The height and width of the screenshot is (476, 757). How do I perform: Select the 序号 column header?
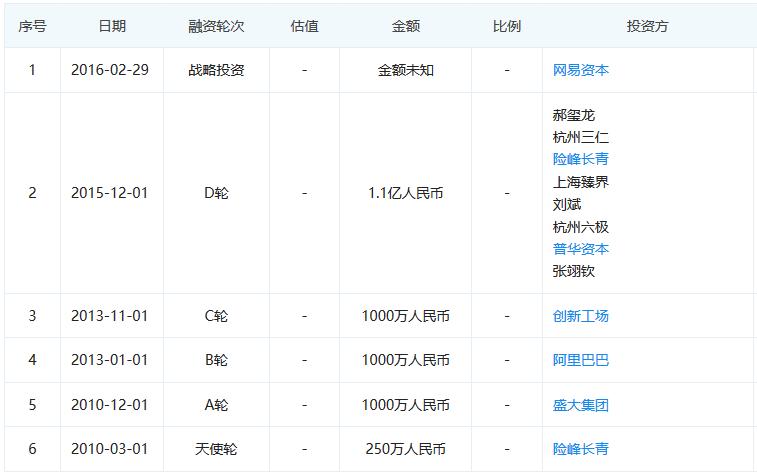pos(32,26)
